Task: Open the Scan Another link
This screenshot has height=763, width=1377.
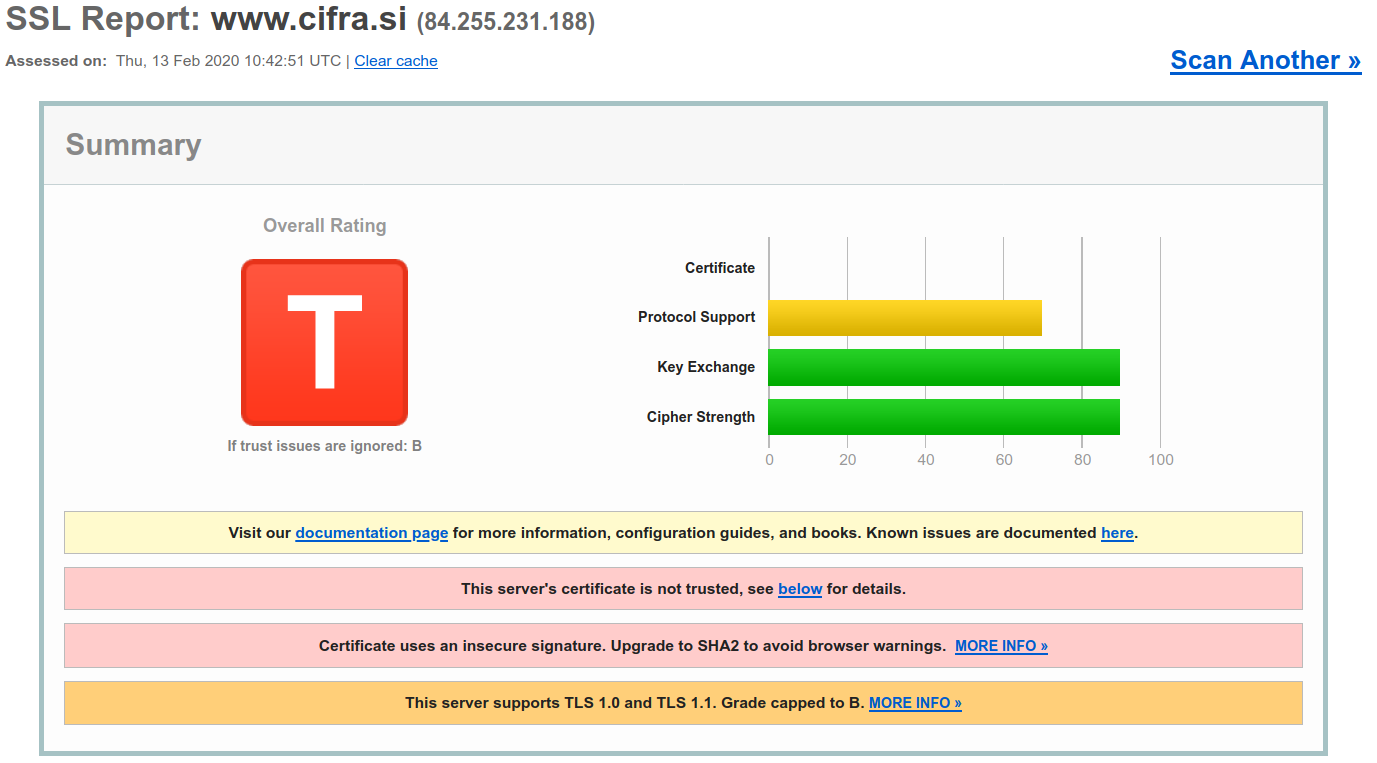Action: (1266, 60)
